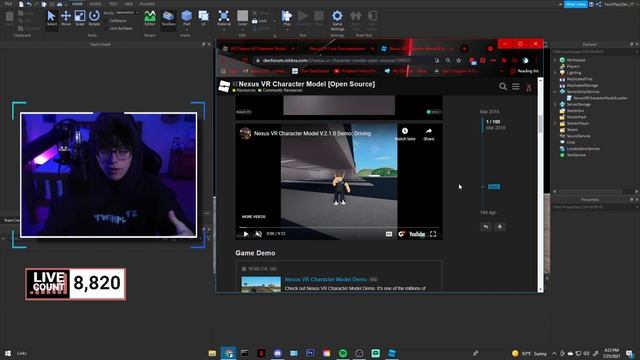Open the Part dropdown arrow

click(187, 29)
